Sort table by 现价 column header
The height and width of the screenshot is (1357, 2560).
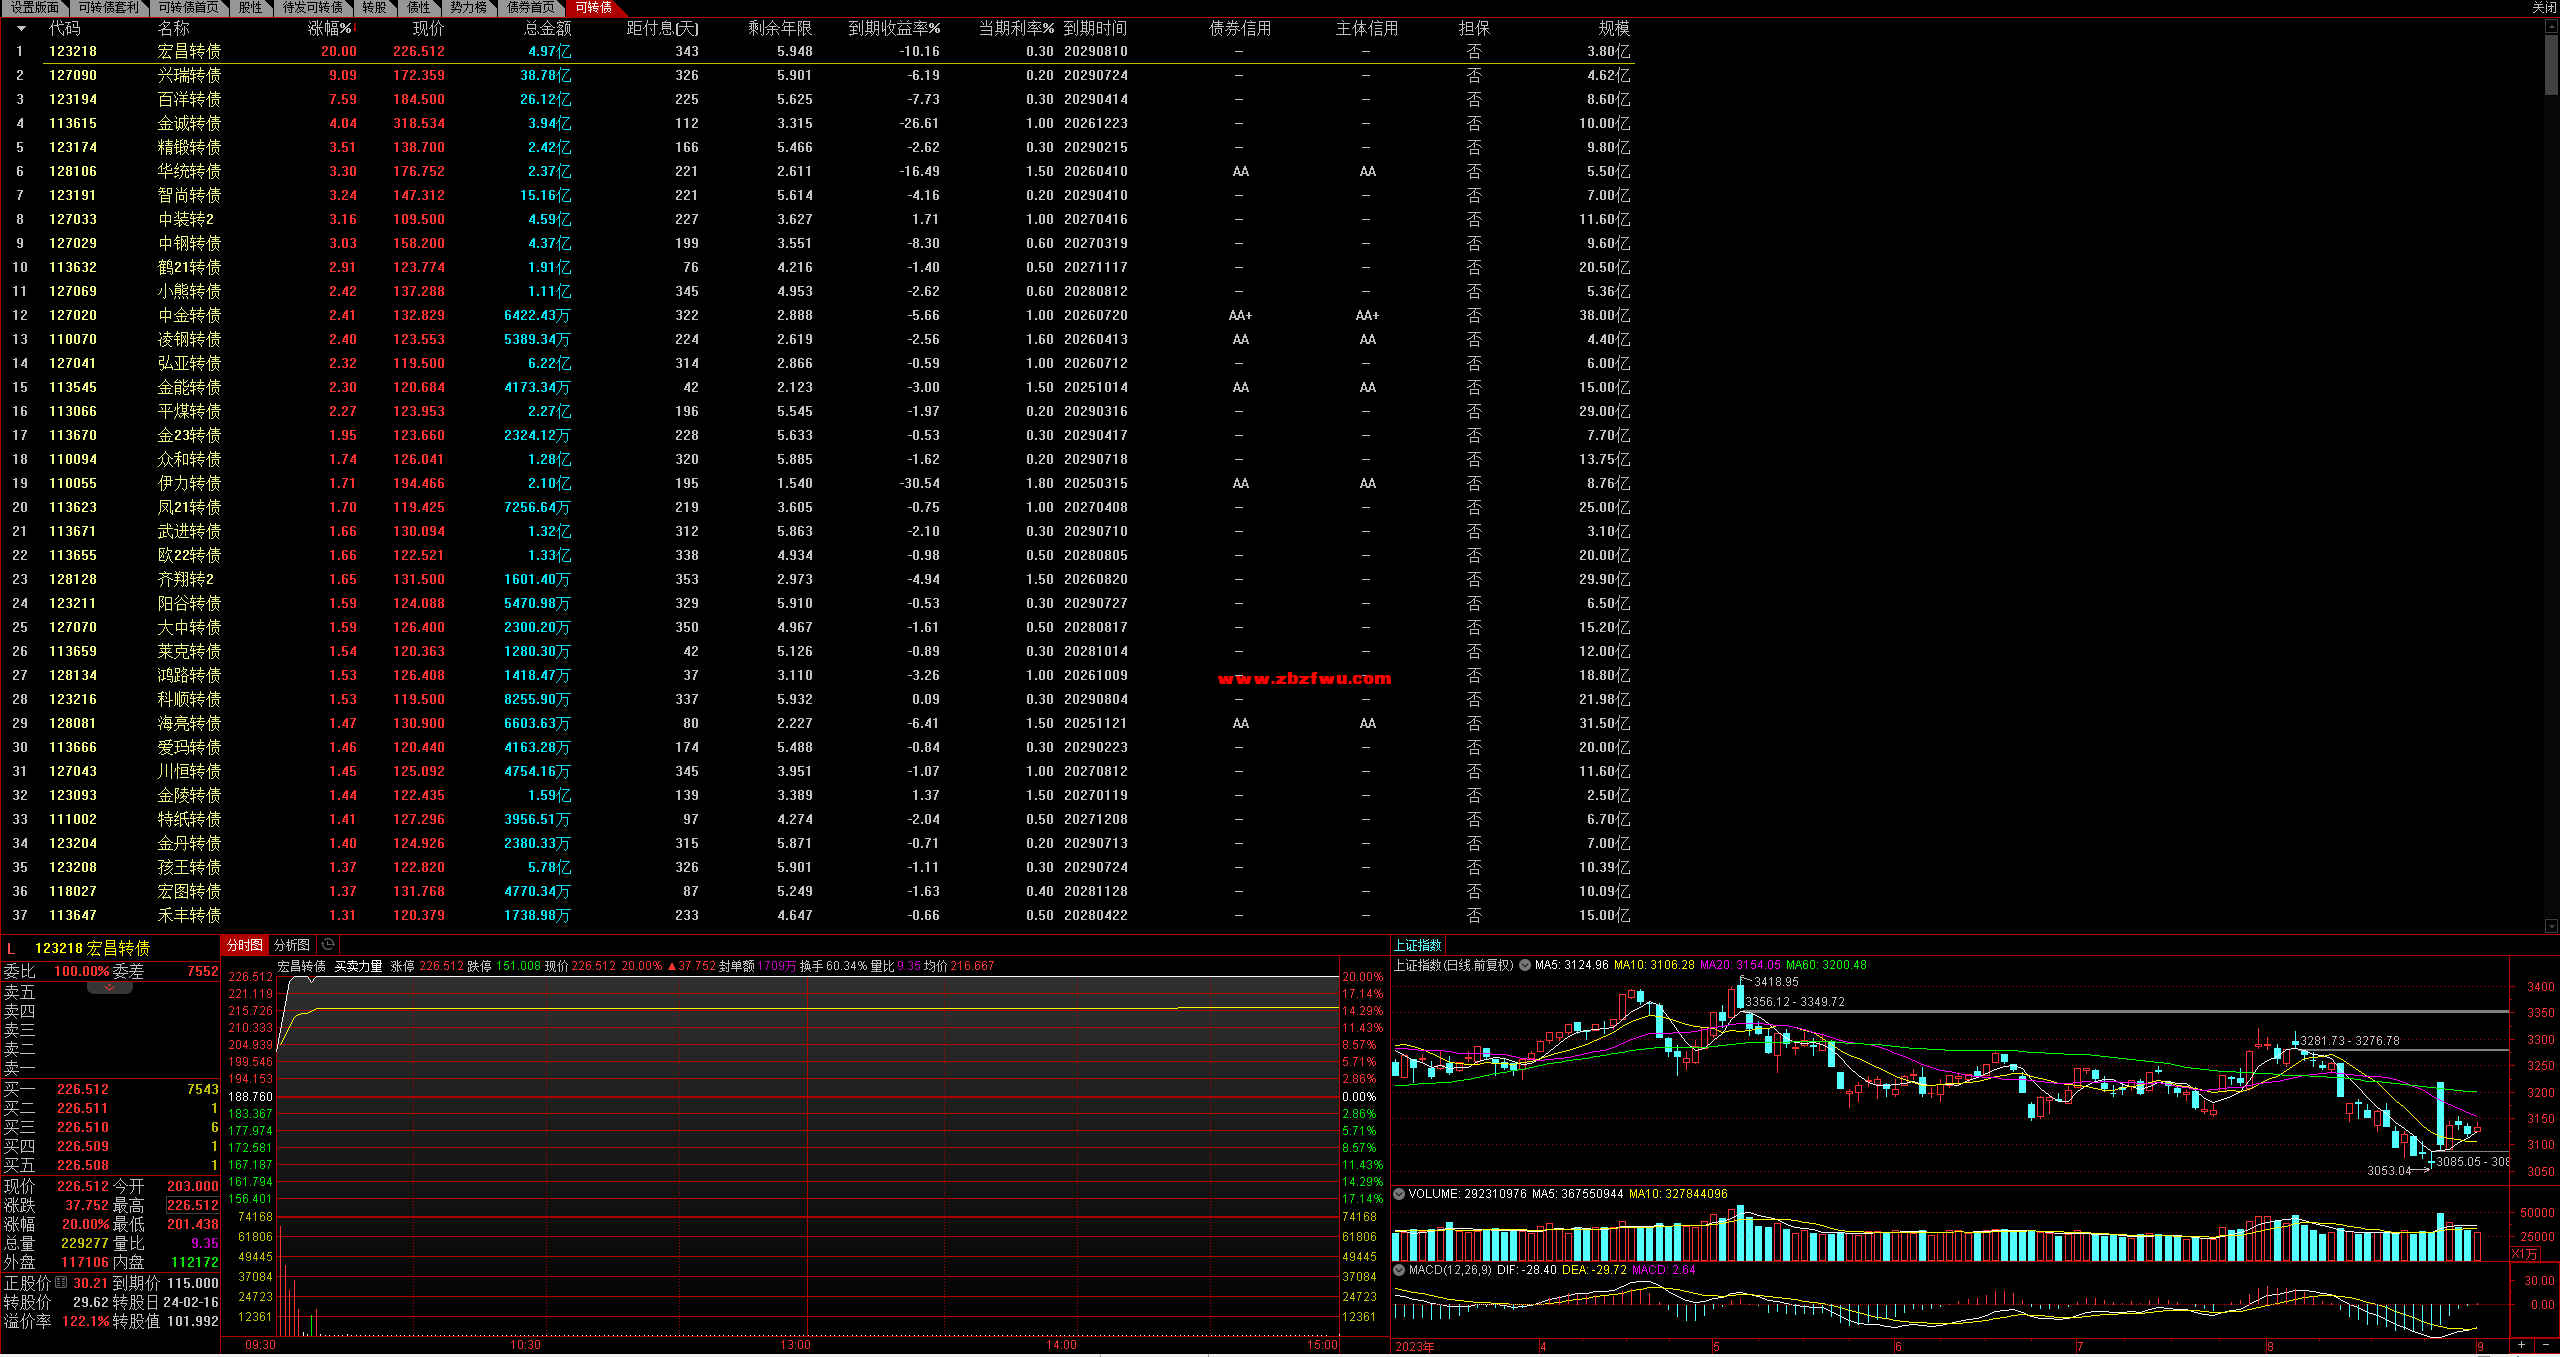(428, 29)
